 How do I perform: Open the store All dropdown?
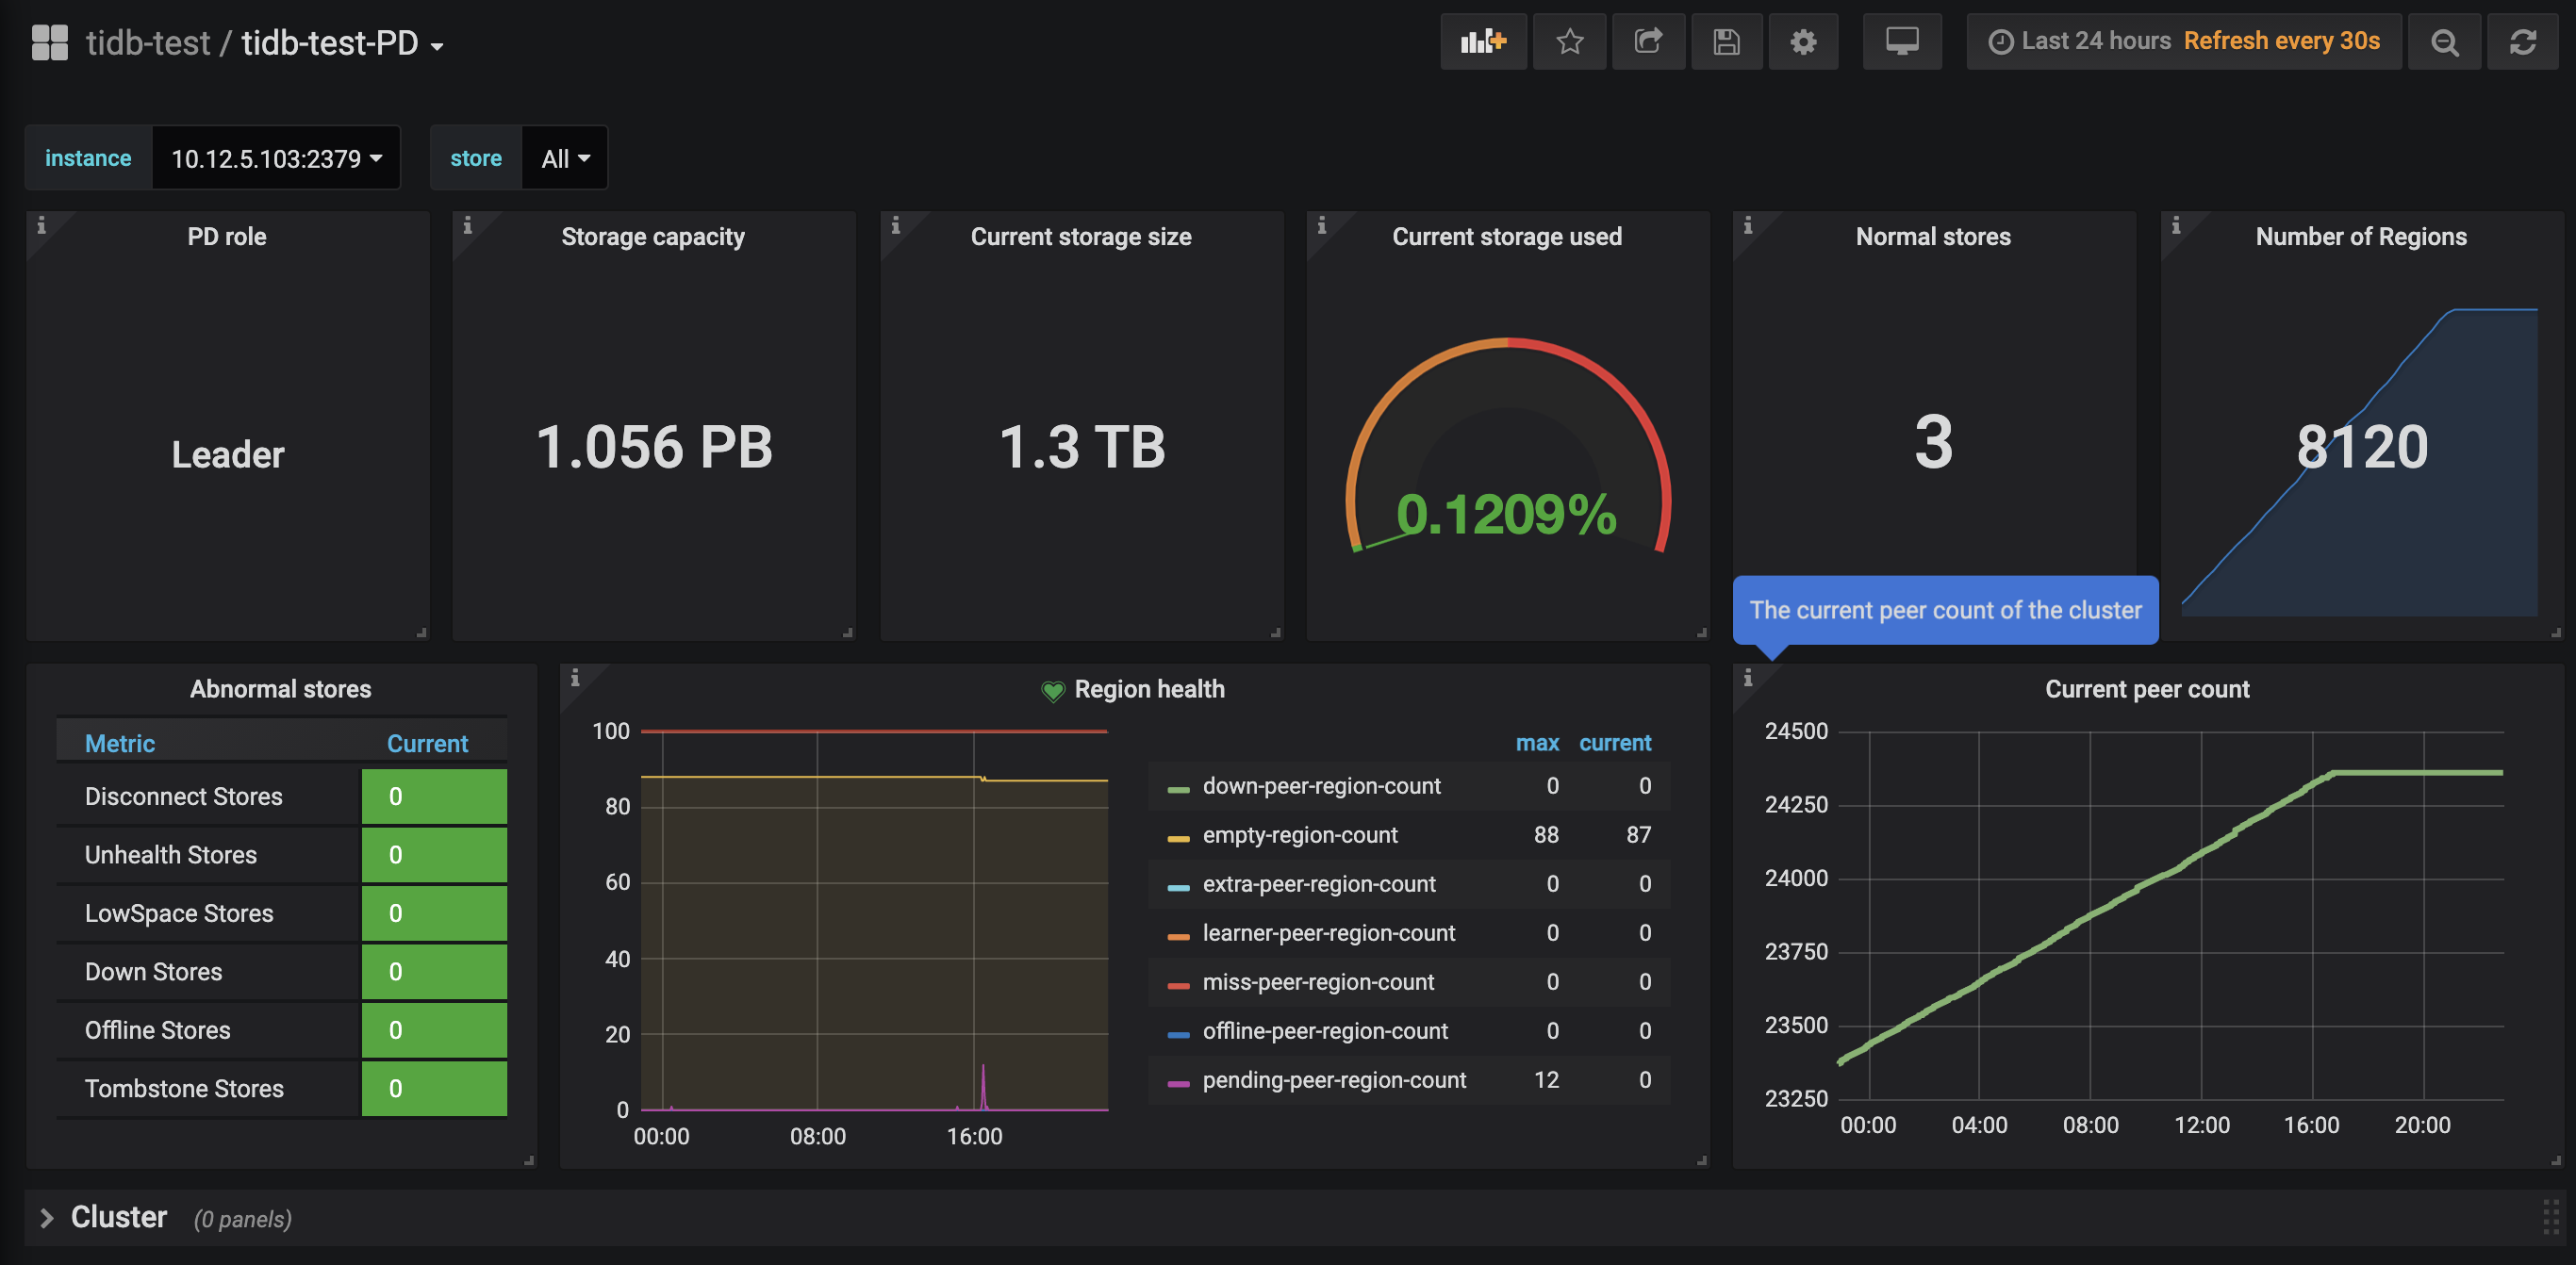click(x=565, y=158)
